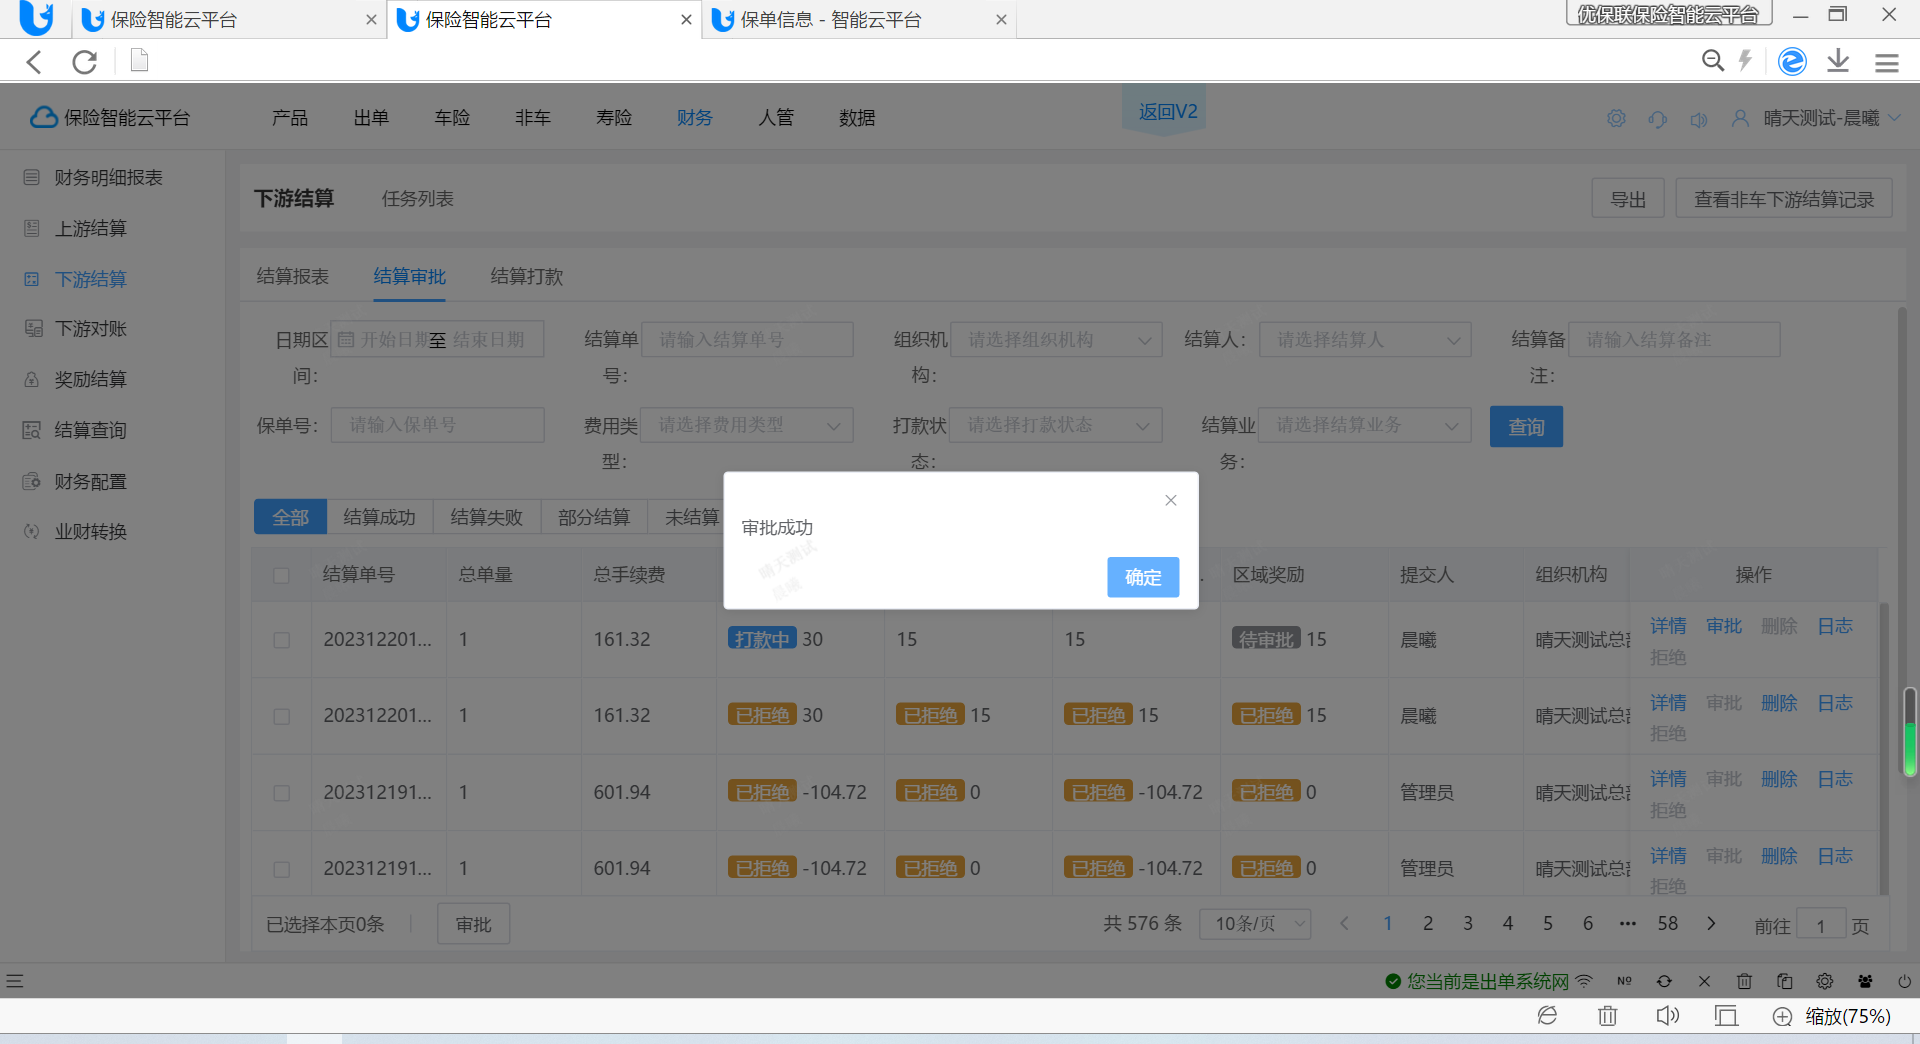Viewport: 1920px width, 1044px height.
Task: Open the browser search magnifier icon
Action: (1713, 61)
